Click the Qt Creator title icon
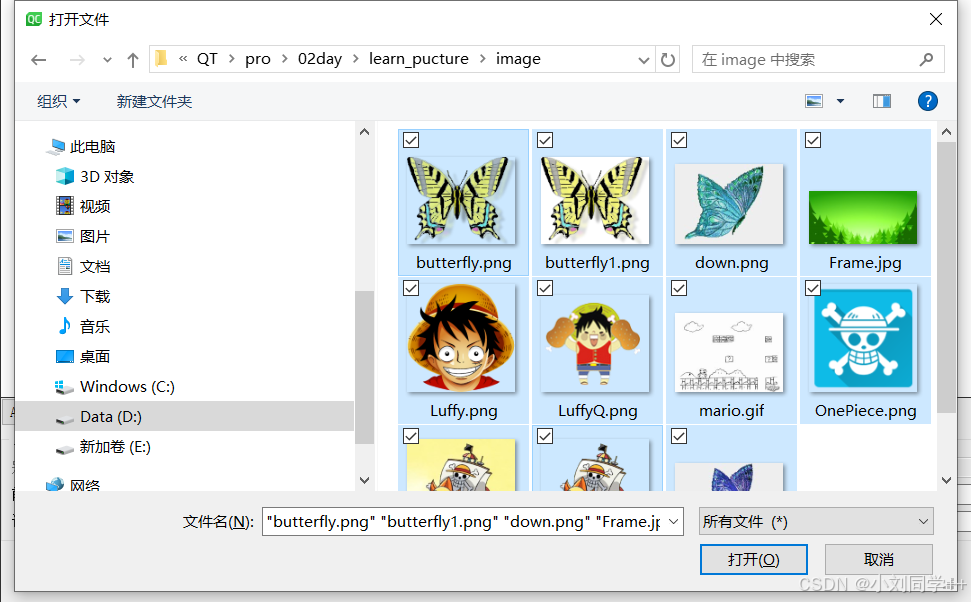The width and height of the screenshot is (971, 602). (x=33, y=19)
